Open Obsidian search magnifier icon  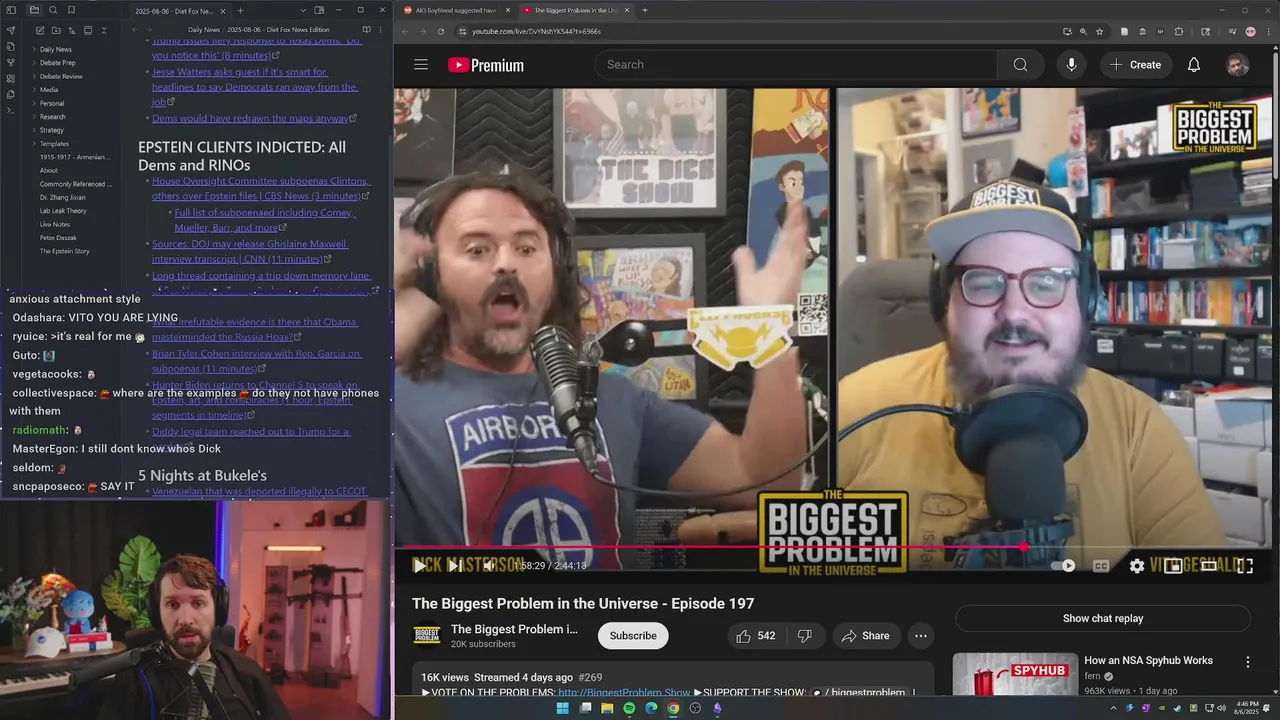[x=53, y=10]
